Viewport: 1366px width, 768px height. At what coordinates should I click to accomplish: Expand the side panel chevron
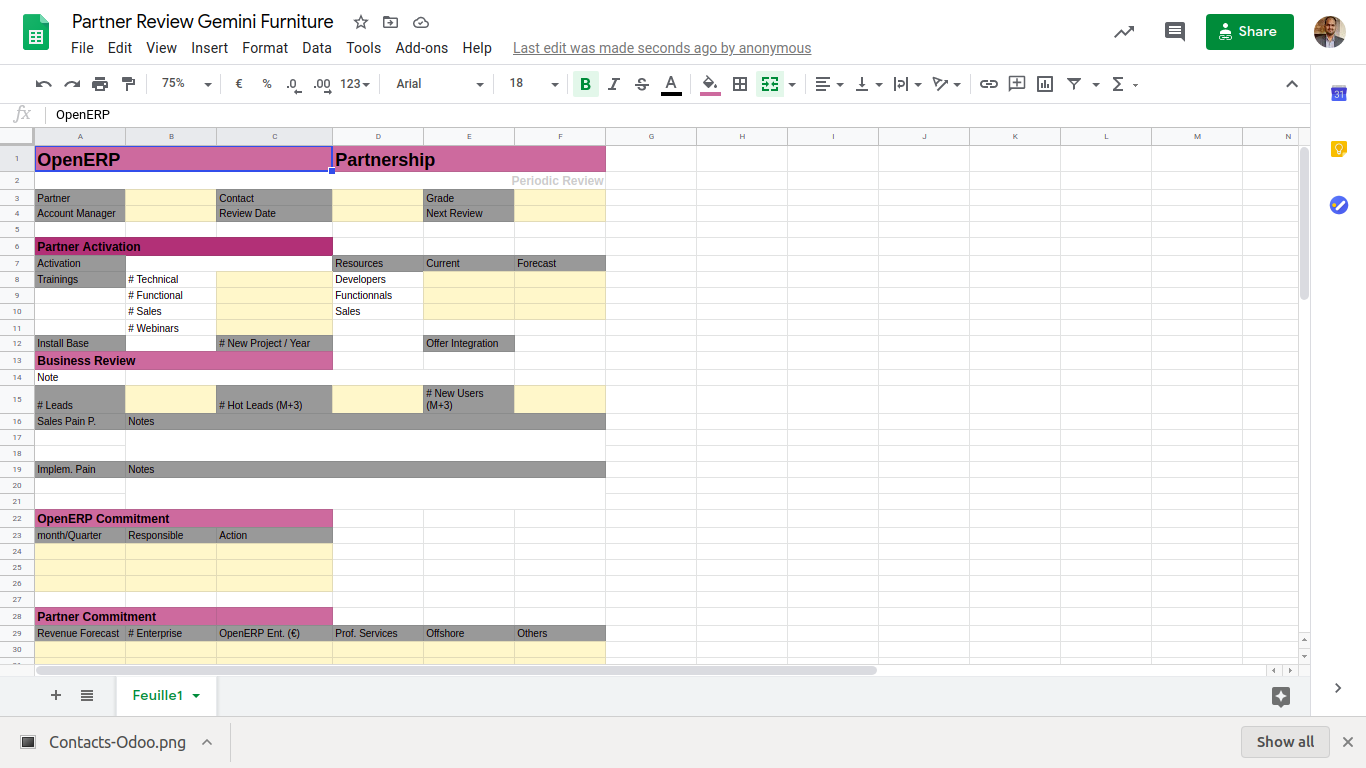(1338, 688)
